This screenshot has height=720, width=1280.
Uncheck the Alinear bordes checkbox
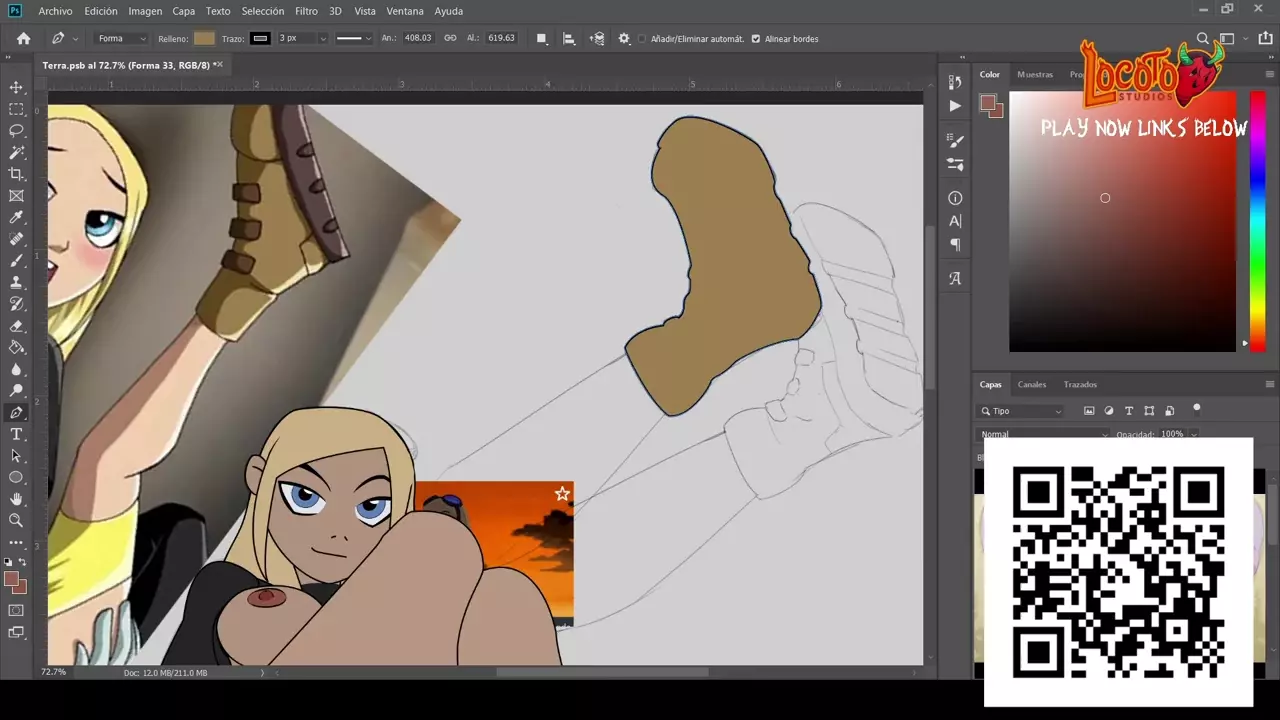pyautogui.click(x=755, y=39)
